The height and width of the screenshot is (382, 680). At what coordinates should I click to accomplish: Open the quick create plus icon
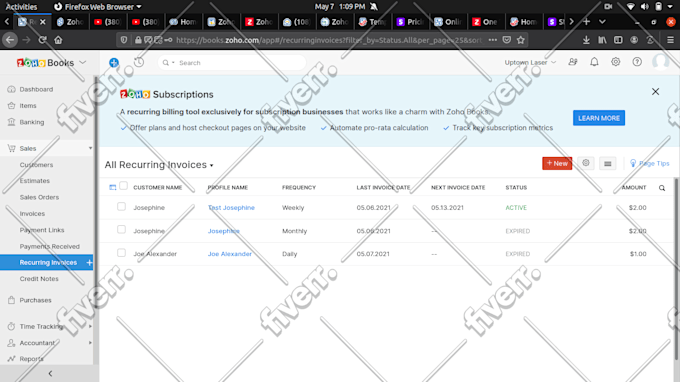[114, 62]
